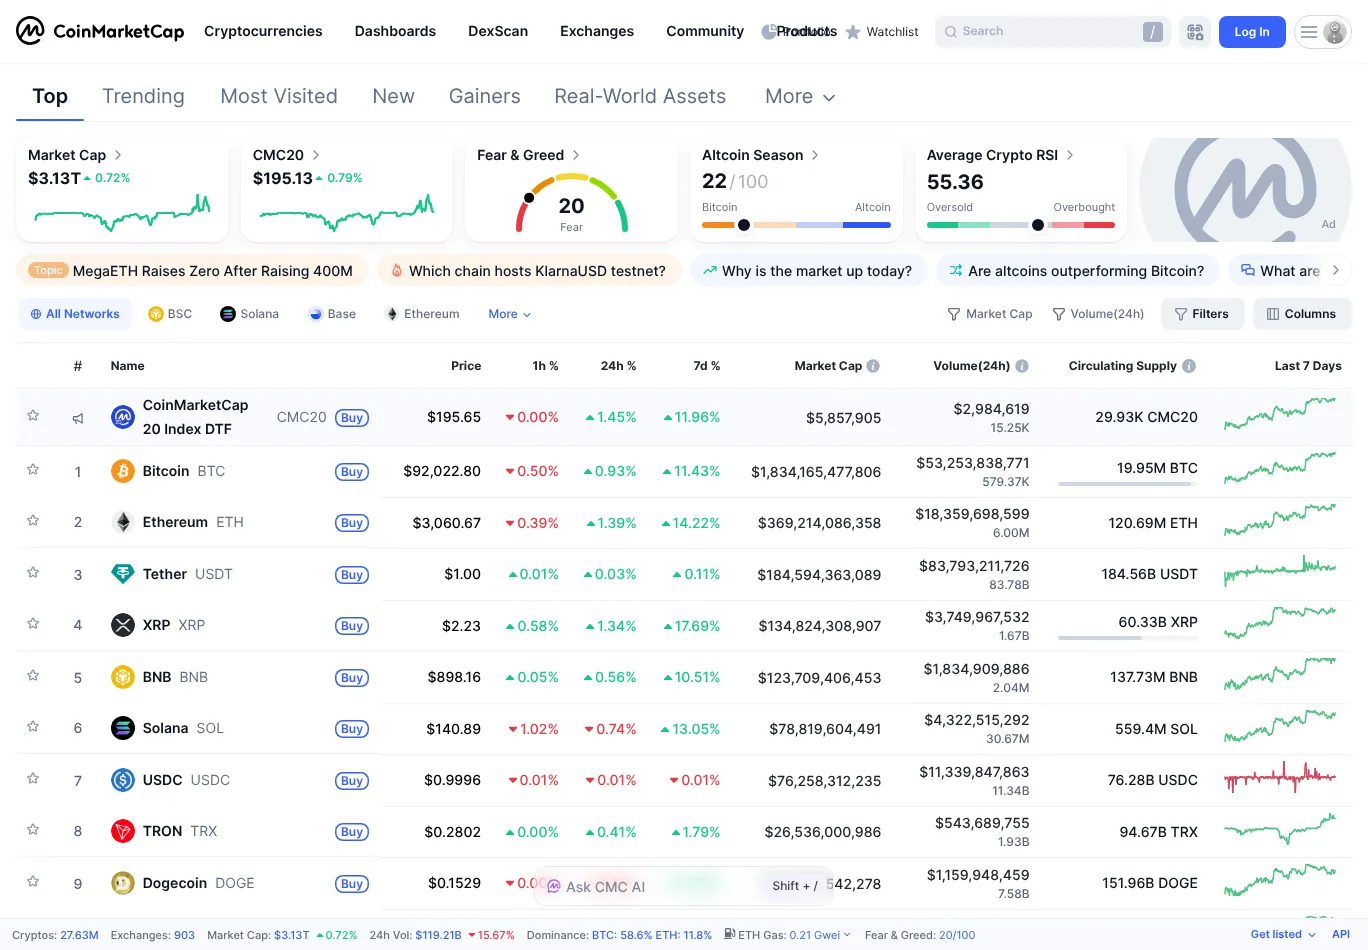This screenshot has width=1368, height=950.
Task: Click the TRON coin icon
Action: pyautogui.click(x=123, y=831)
